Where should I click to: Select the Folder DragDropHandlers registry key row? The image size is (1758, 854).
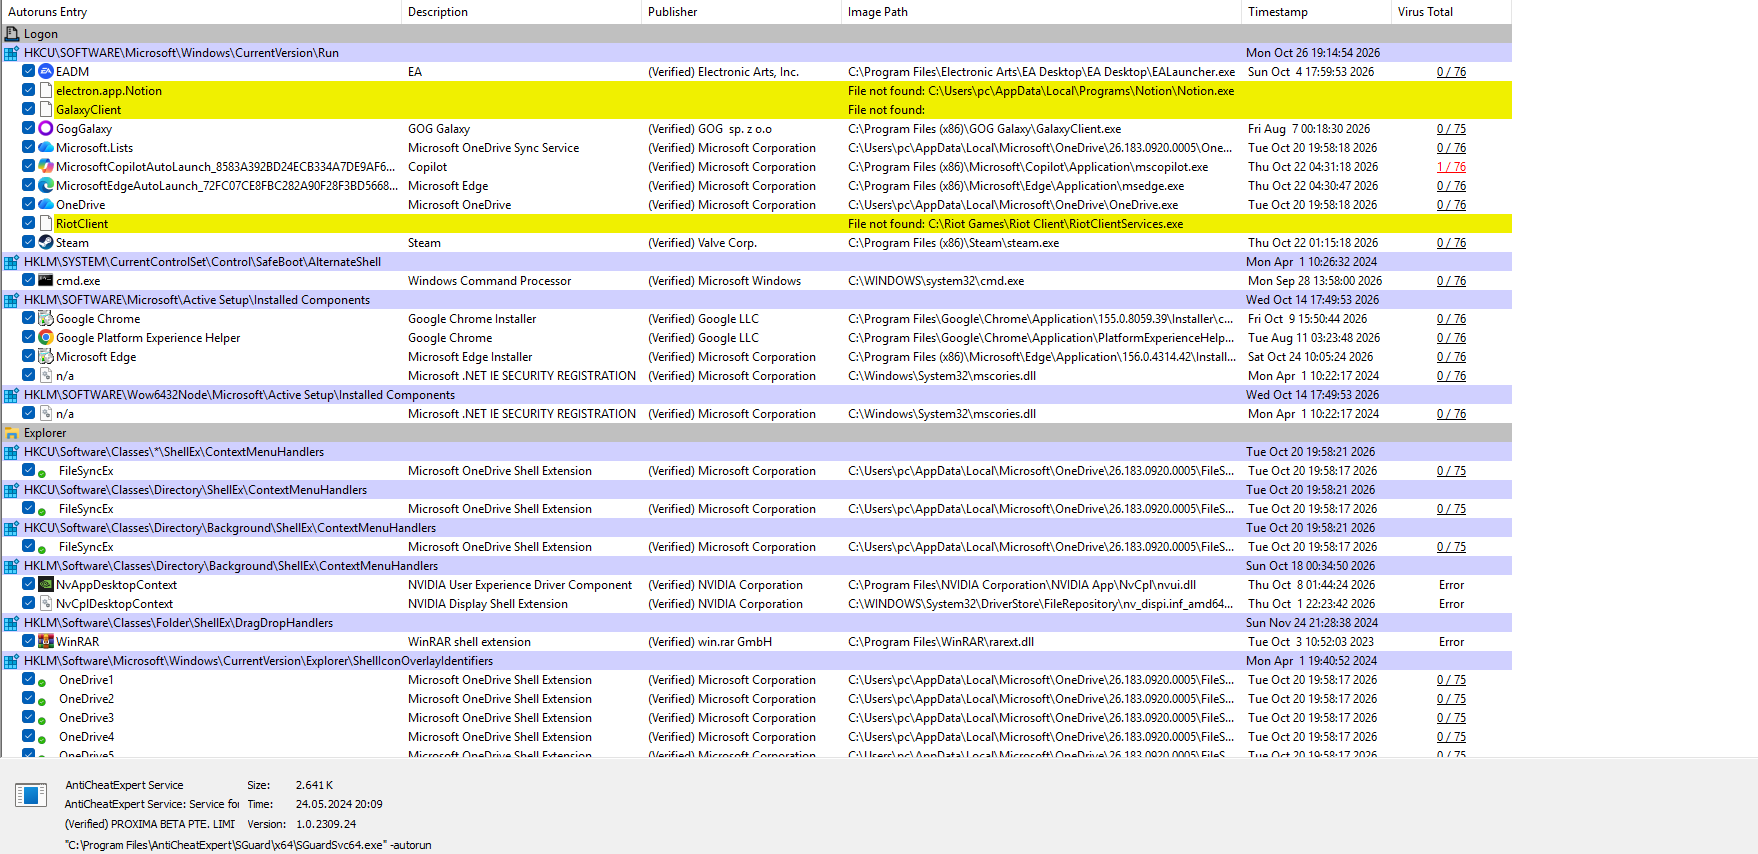[x=756, y=623]
